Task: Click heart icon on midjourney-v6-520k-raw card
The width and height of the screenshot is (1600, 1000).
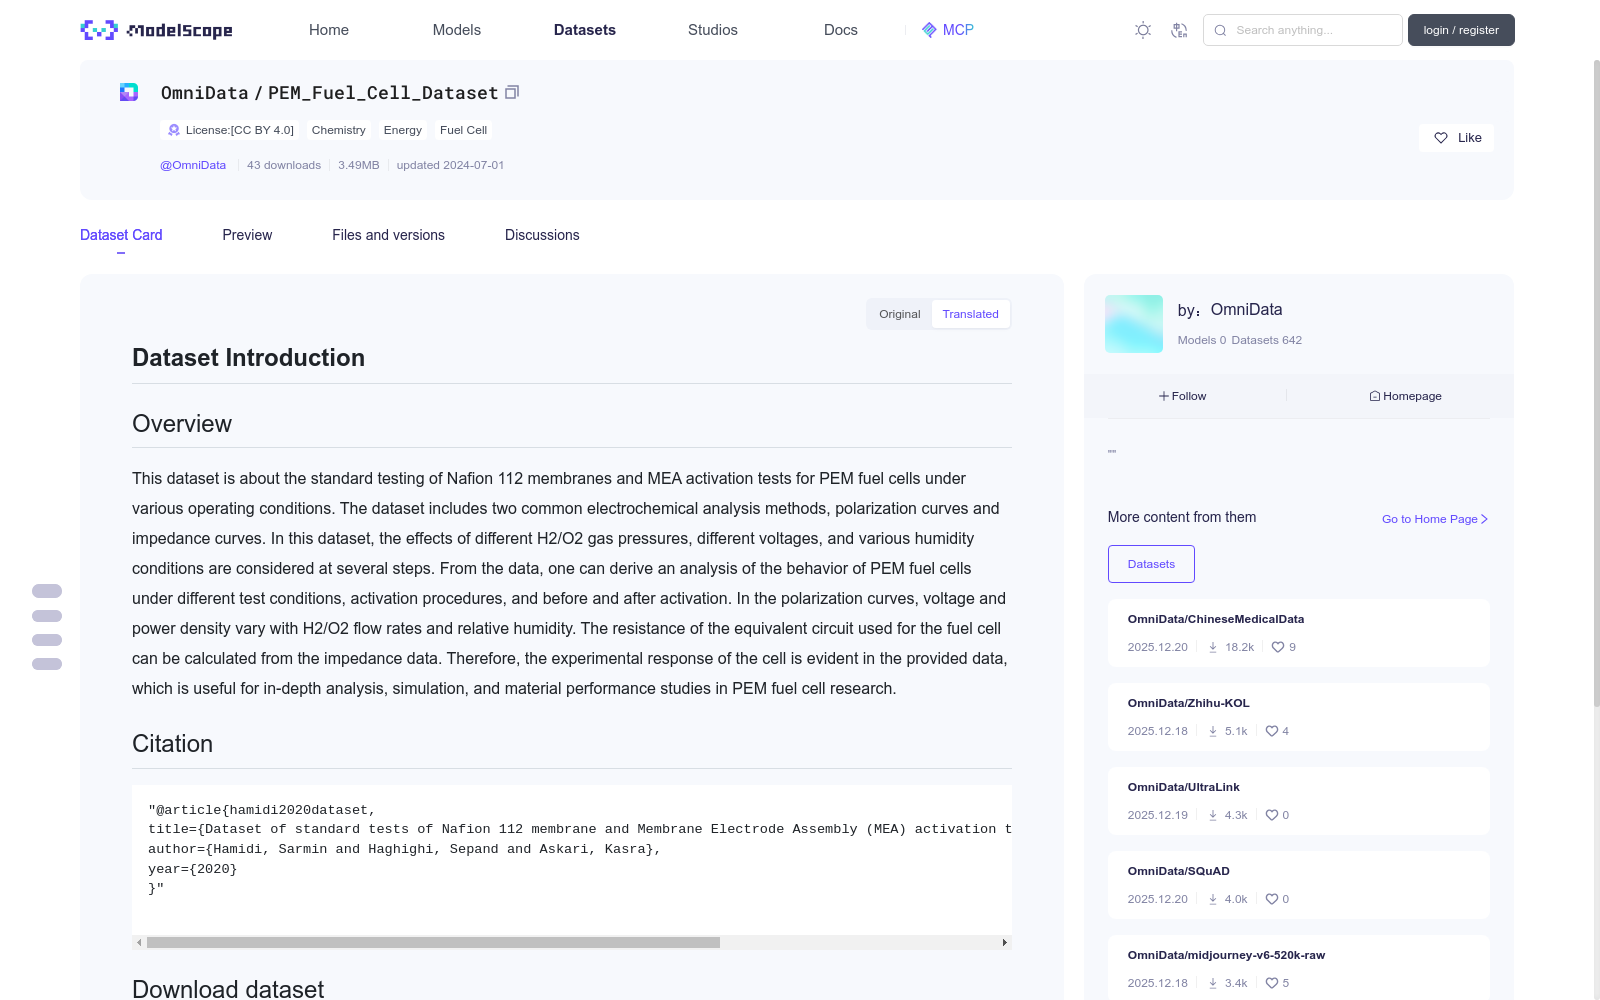Action: (1272, 983)
